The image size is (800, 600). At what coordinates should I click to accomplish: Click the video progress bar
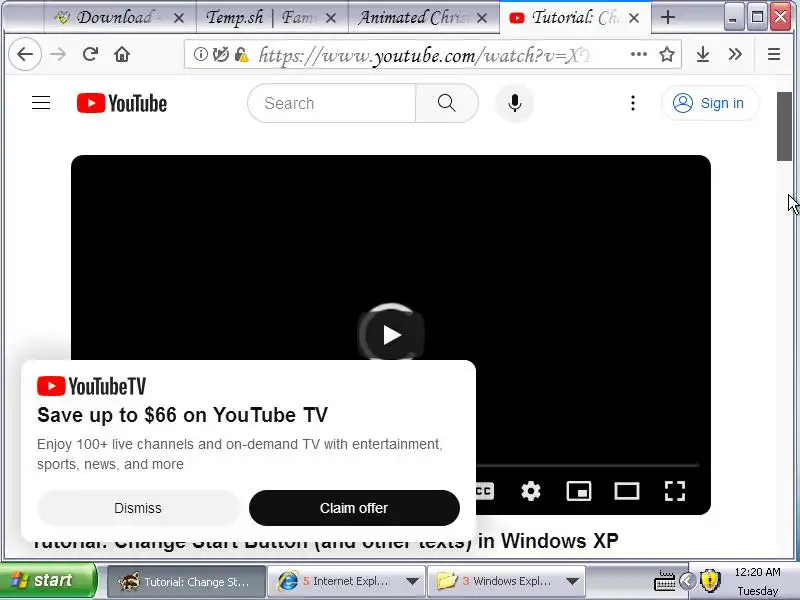coord(587,465)
